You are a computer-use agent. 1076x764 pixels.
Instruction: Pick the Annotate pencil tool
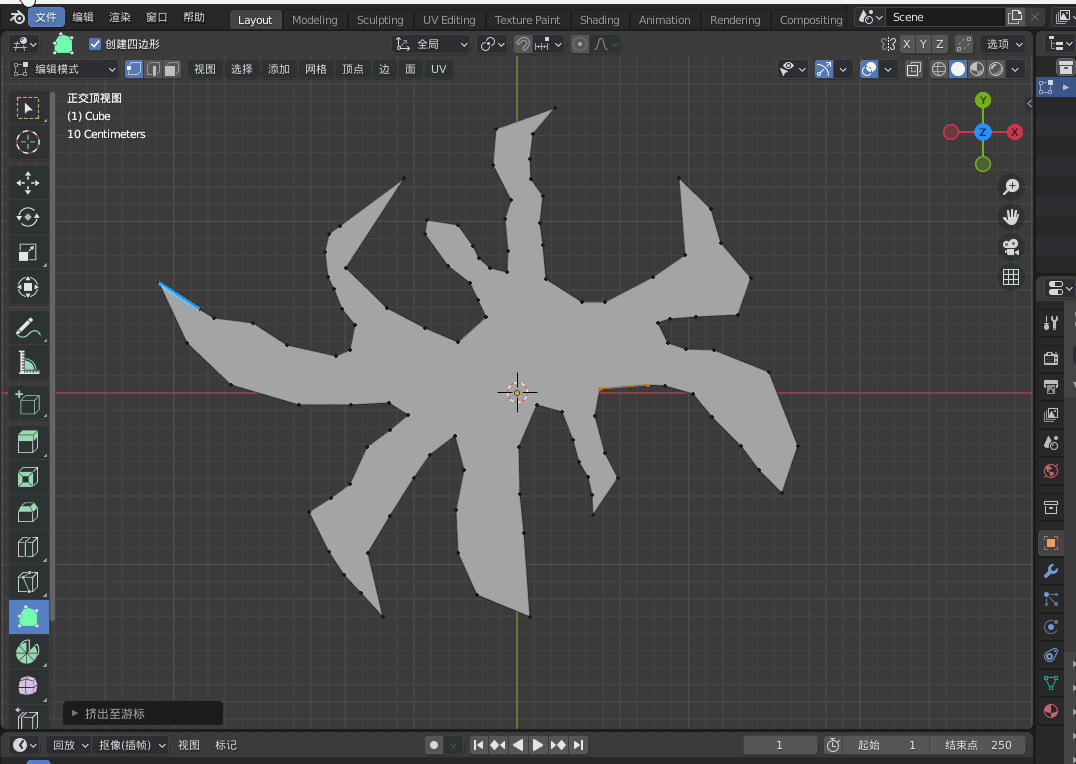[x=27, y=328]
